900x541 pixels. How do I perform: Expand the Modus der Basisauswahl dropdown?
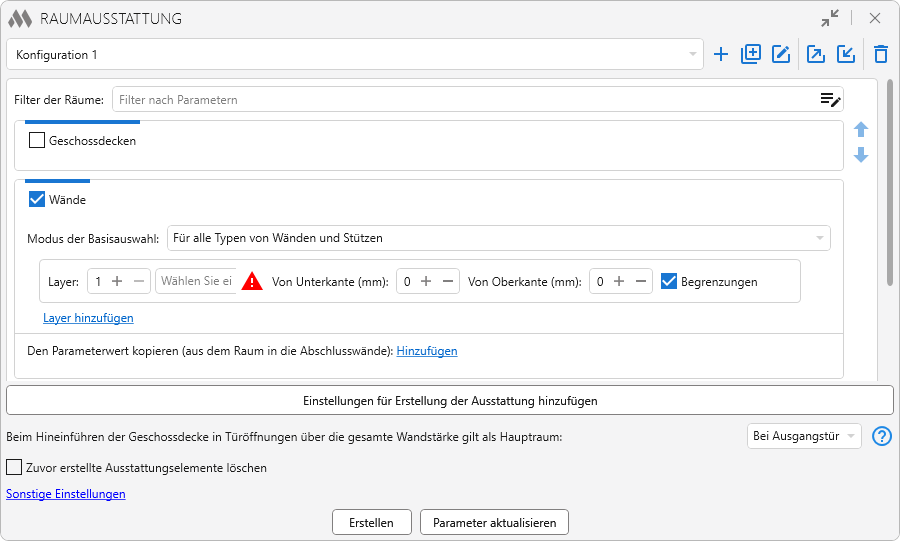[x=498, y=238]
